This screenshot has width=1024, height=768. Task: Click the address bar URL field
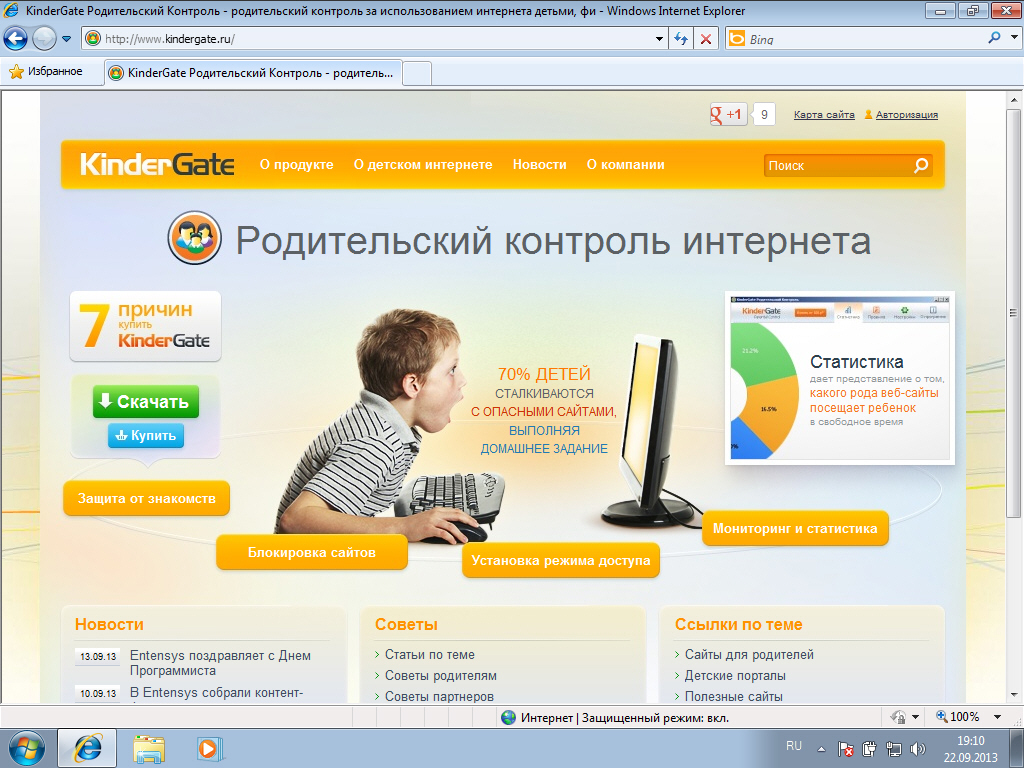pos(366,39)
